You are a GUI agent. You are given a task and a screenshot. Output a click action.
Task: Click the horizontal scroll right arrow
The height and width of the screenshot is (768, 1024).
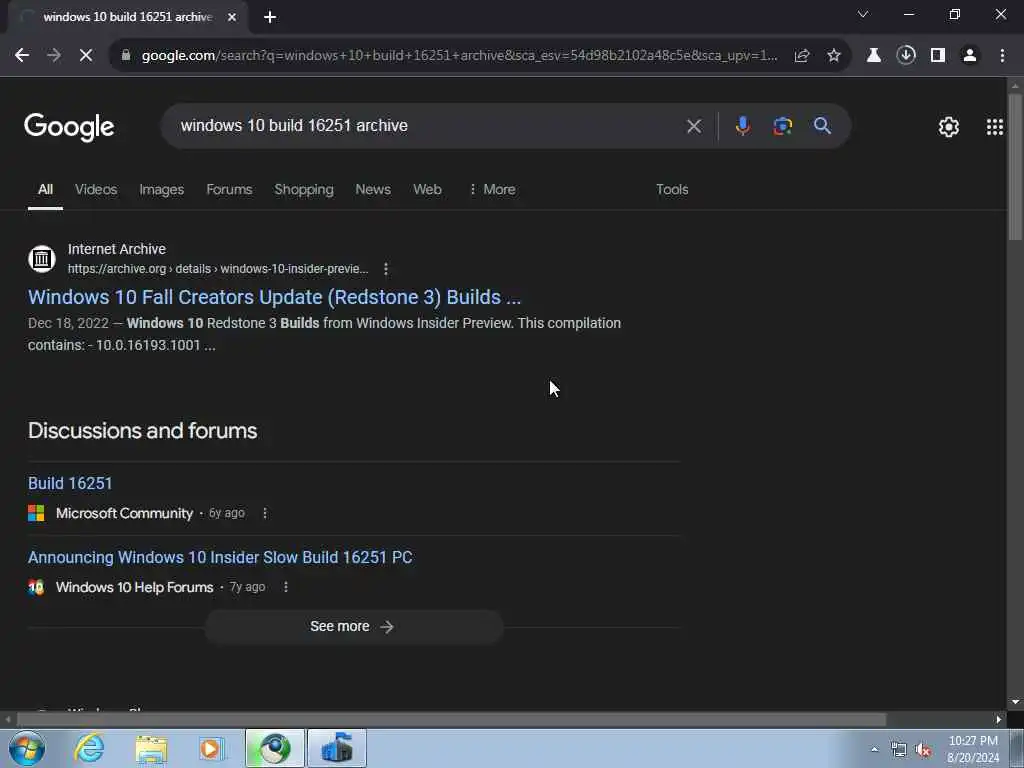pos(999,720)
